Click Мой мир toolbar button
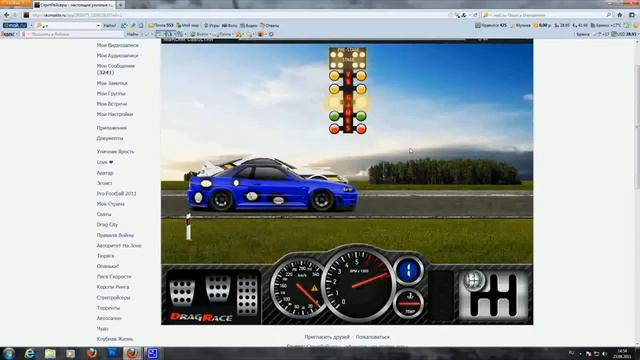Image resolution: width=640 pixels, height=360 pixels. (x=187, y=25)
